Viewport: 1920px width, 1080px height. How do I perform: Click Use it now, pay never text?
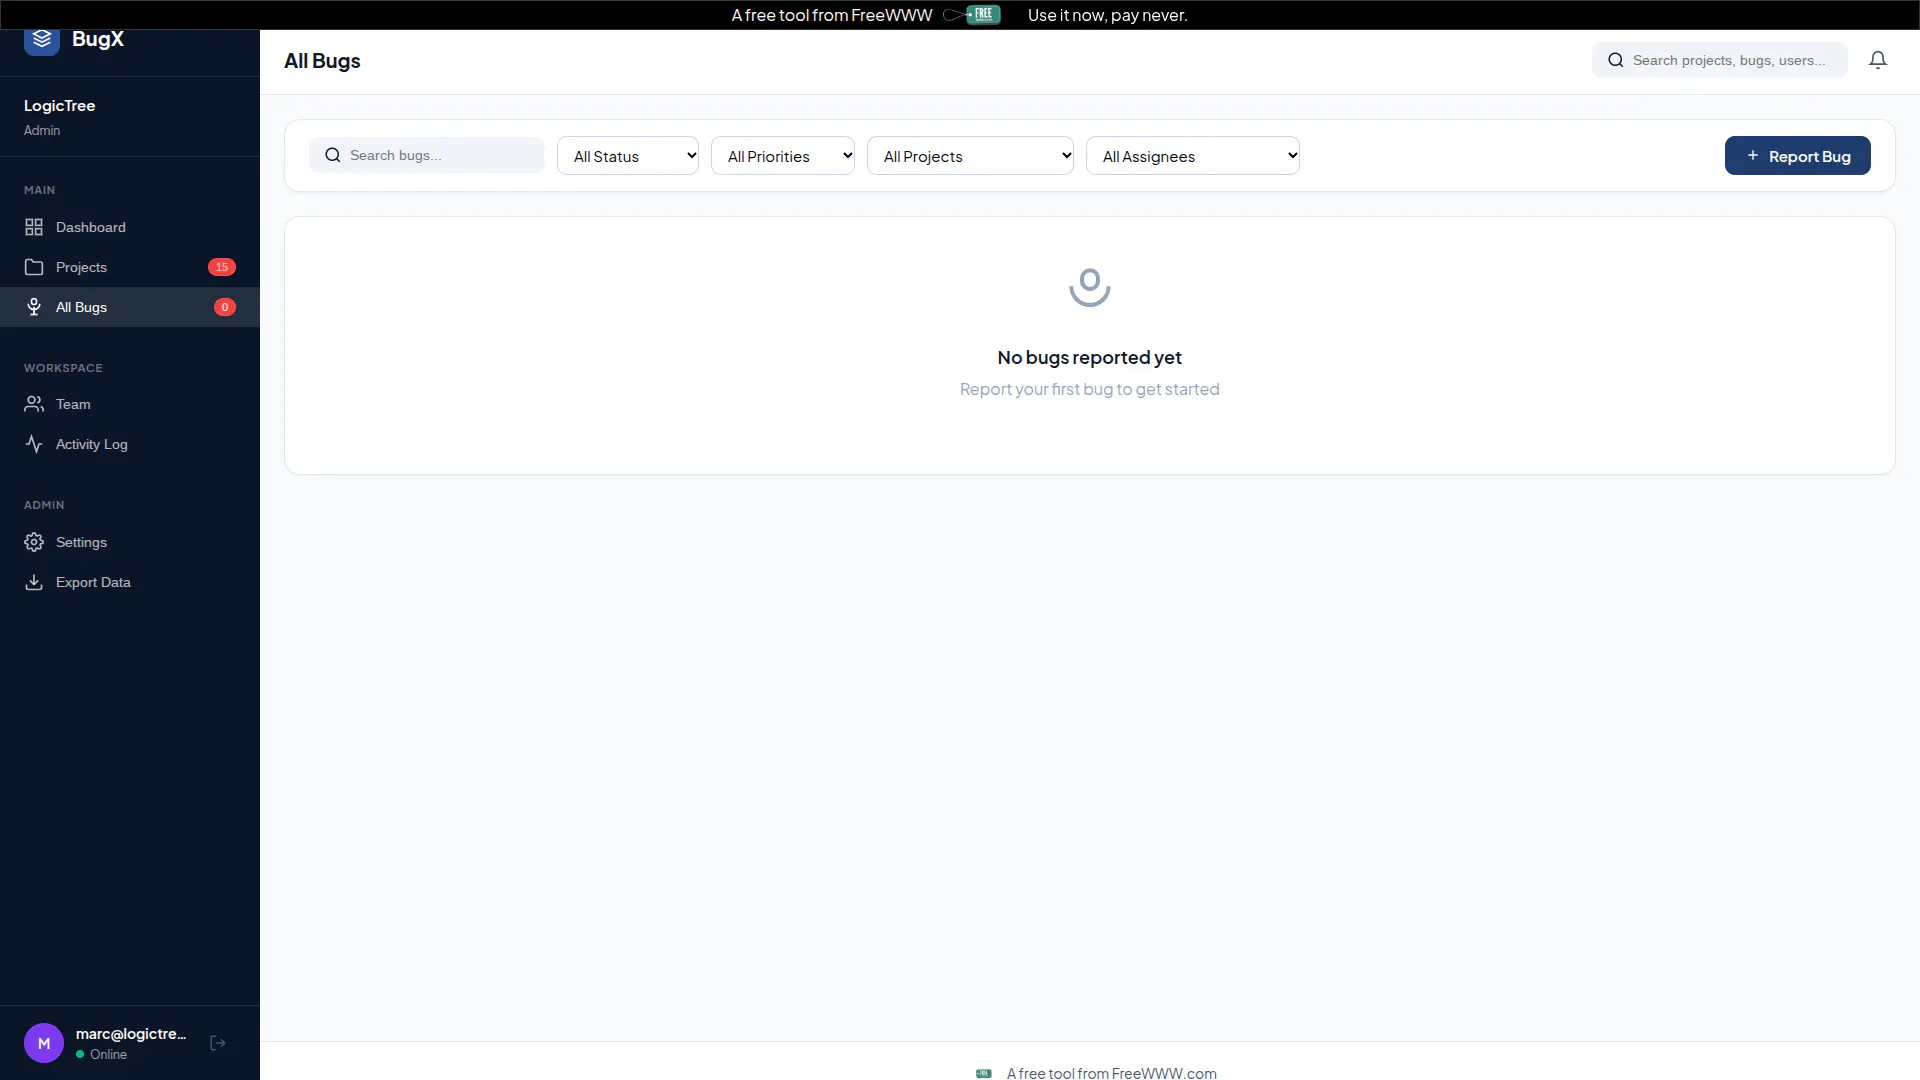(1107, 15)
